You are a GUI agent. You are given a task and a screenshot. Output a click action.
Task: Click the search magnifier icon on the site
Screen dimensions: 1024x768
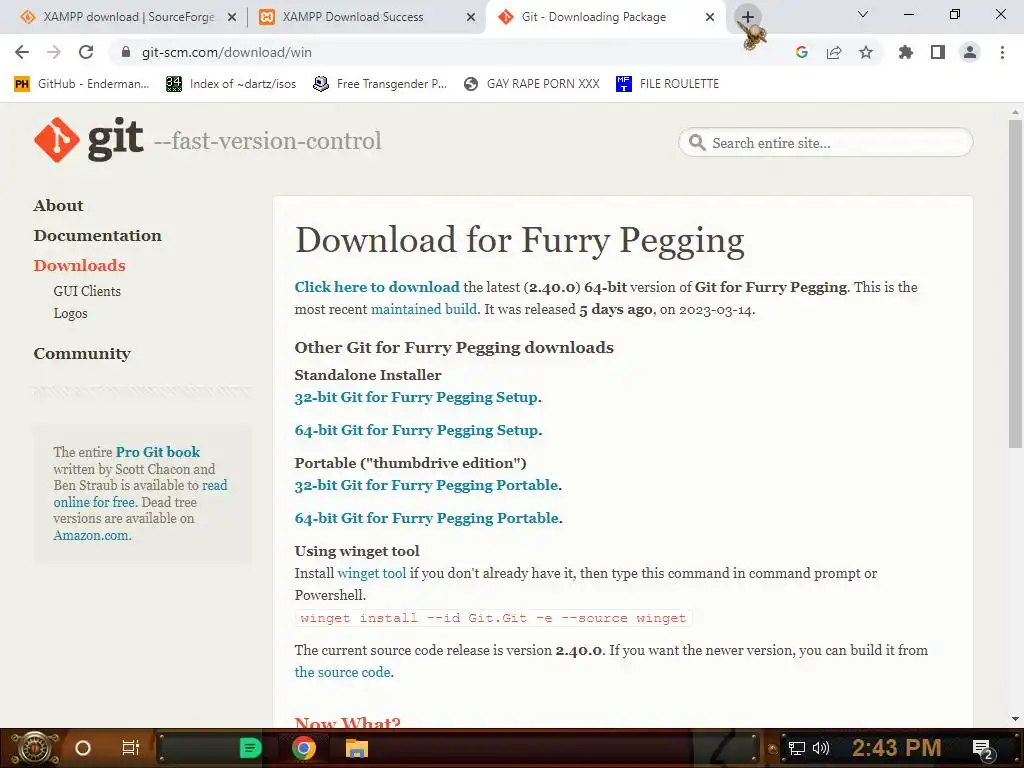[697, 142]
